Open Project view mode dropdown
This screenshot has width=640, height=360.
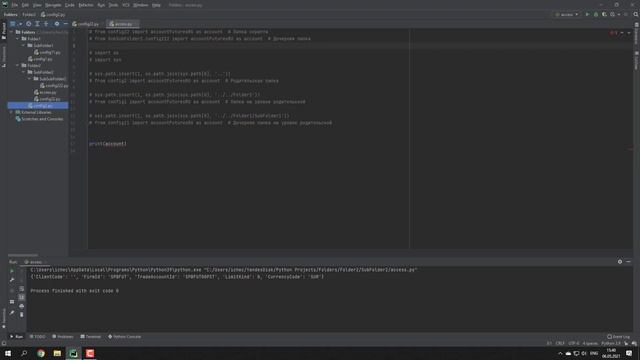point(16,24)
